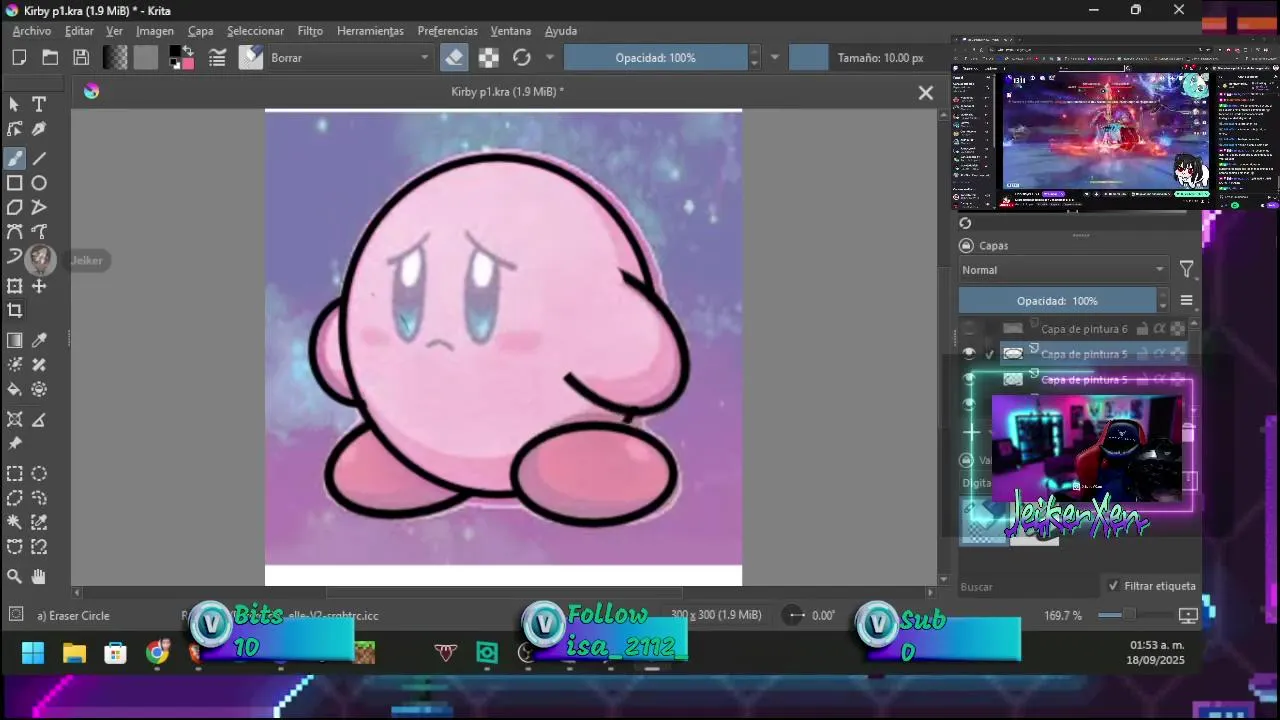Open the layers panel hamburger options menu
Image resolution: width=1280 pixels, height=720 pixels.
click(1186, 300)
